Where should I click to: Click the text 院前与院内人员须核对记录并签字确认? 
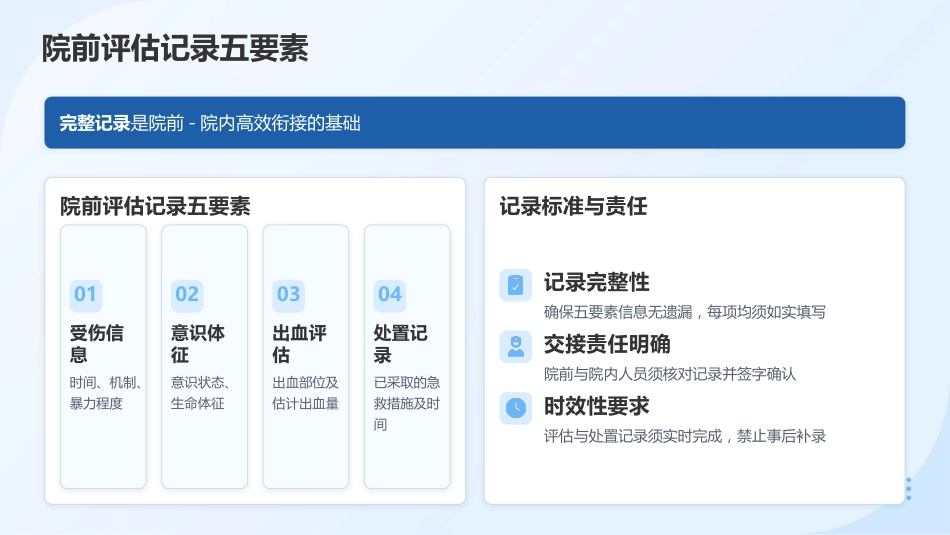click(670, 374)
